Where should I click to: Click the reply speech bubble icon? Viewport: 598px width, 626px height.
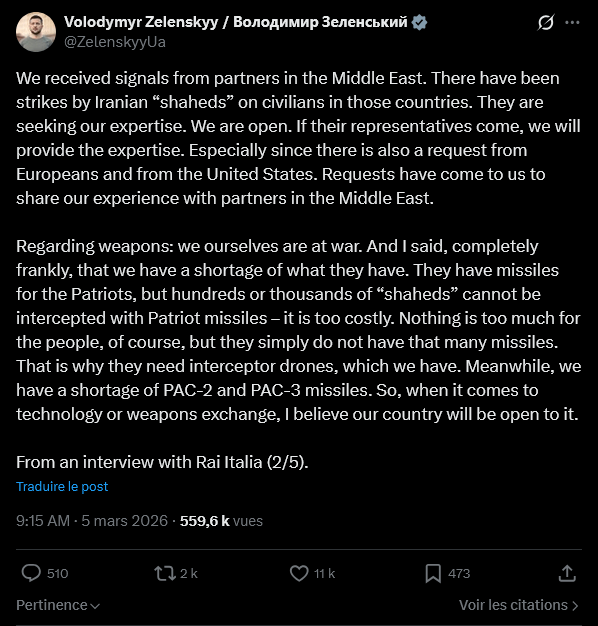(31, 573)
